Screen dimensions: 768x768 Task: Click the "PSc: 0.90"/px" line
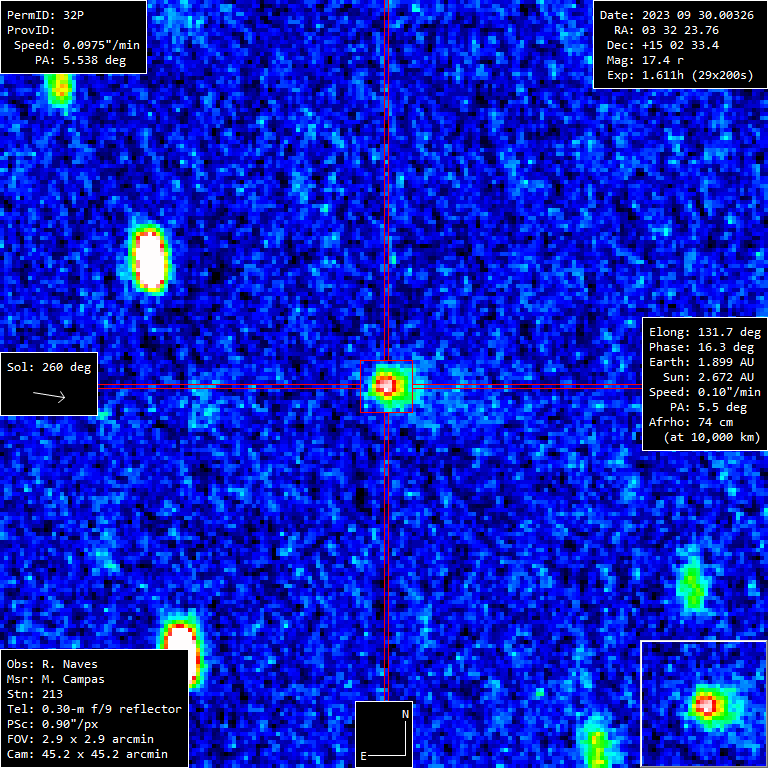52,724
